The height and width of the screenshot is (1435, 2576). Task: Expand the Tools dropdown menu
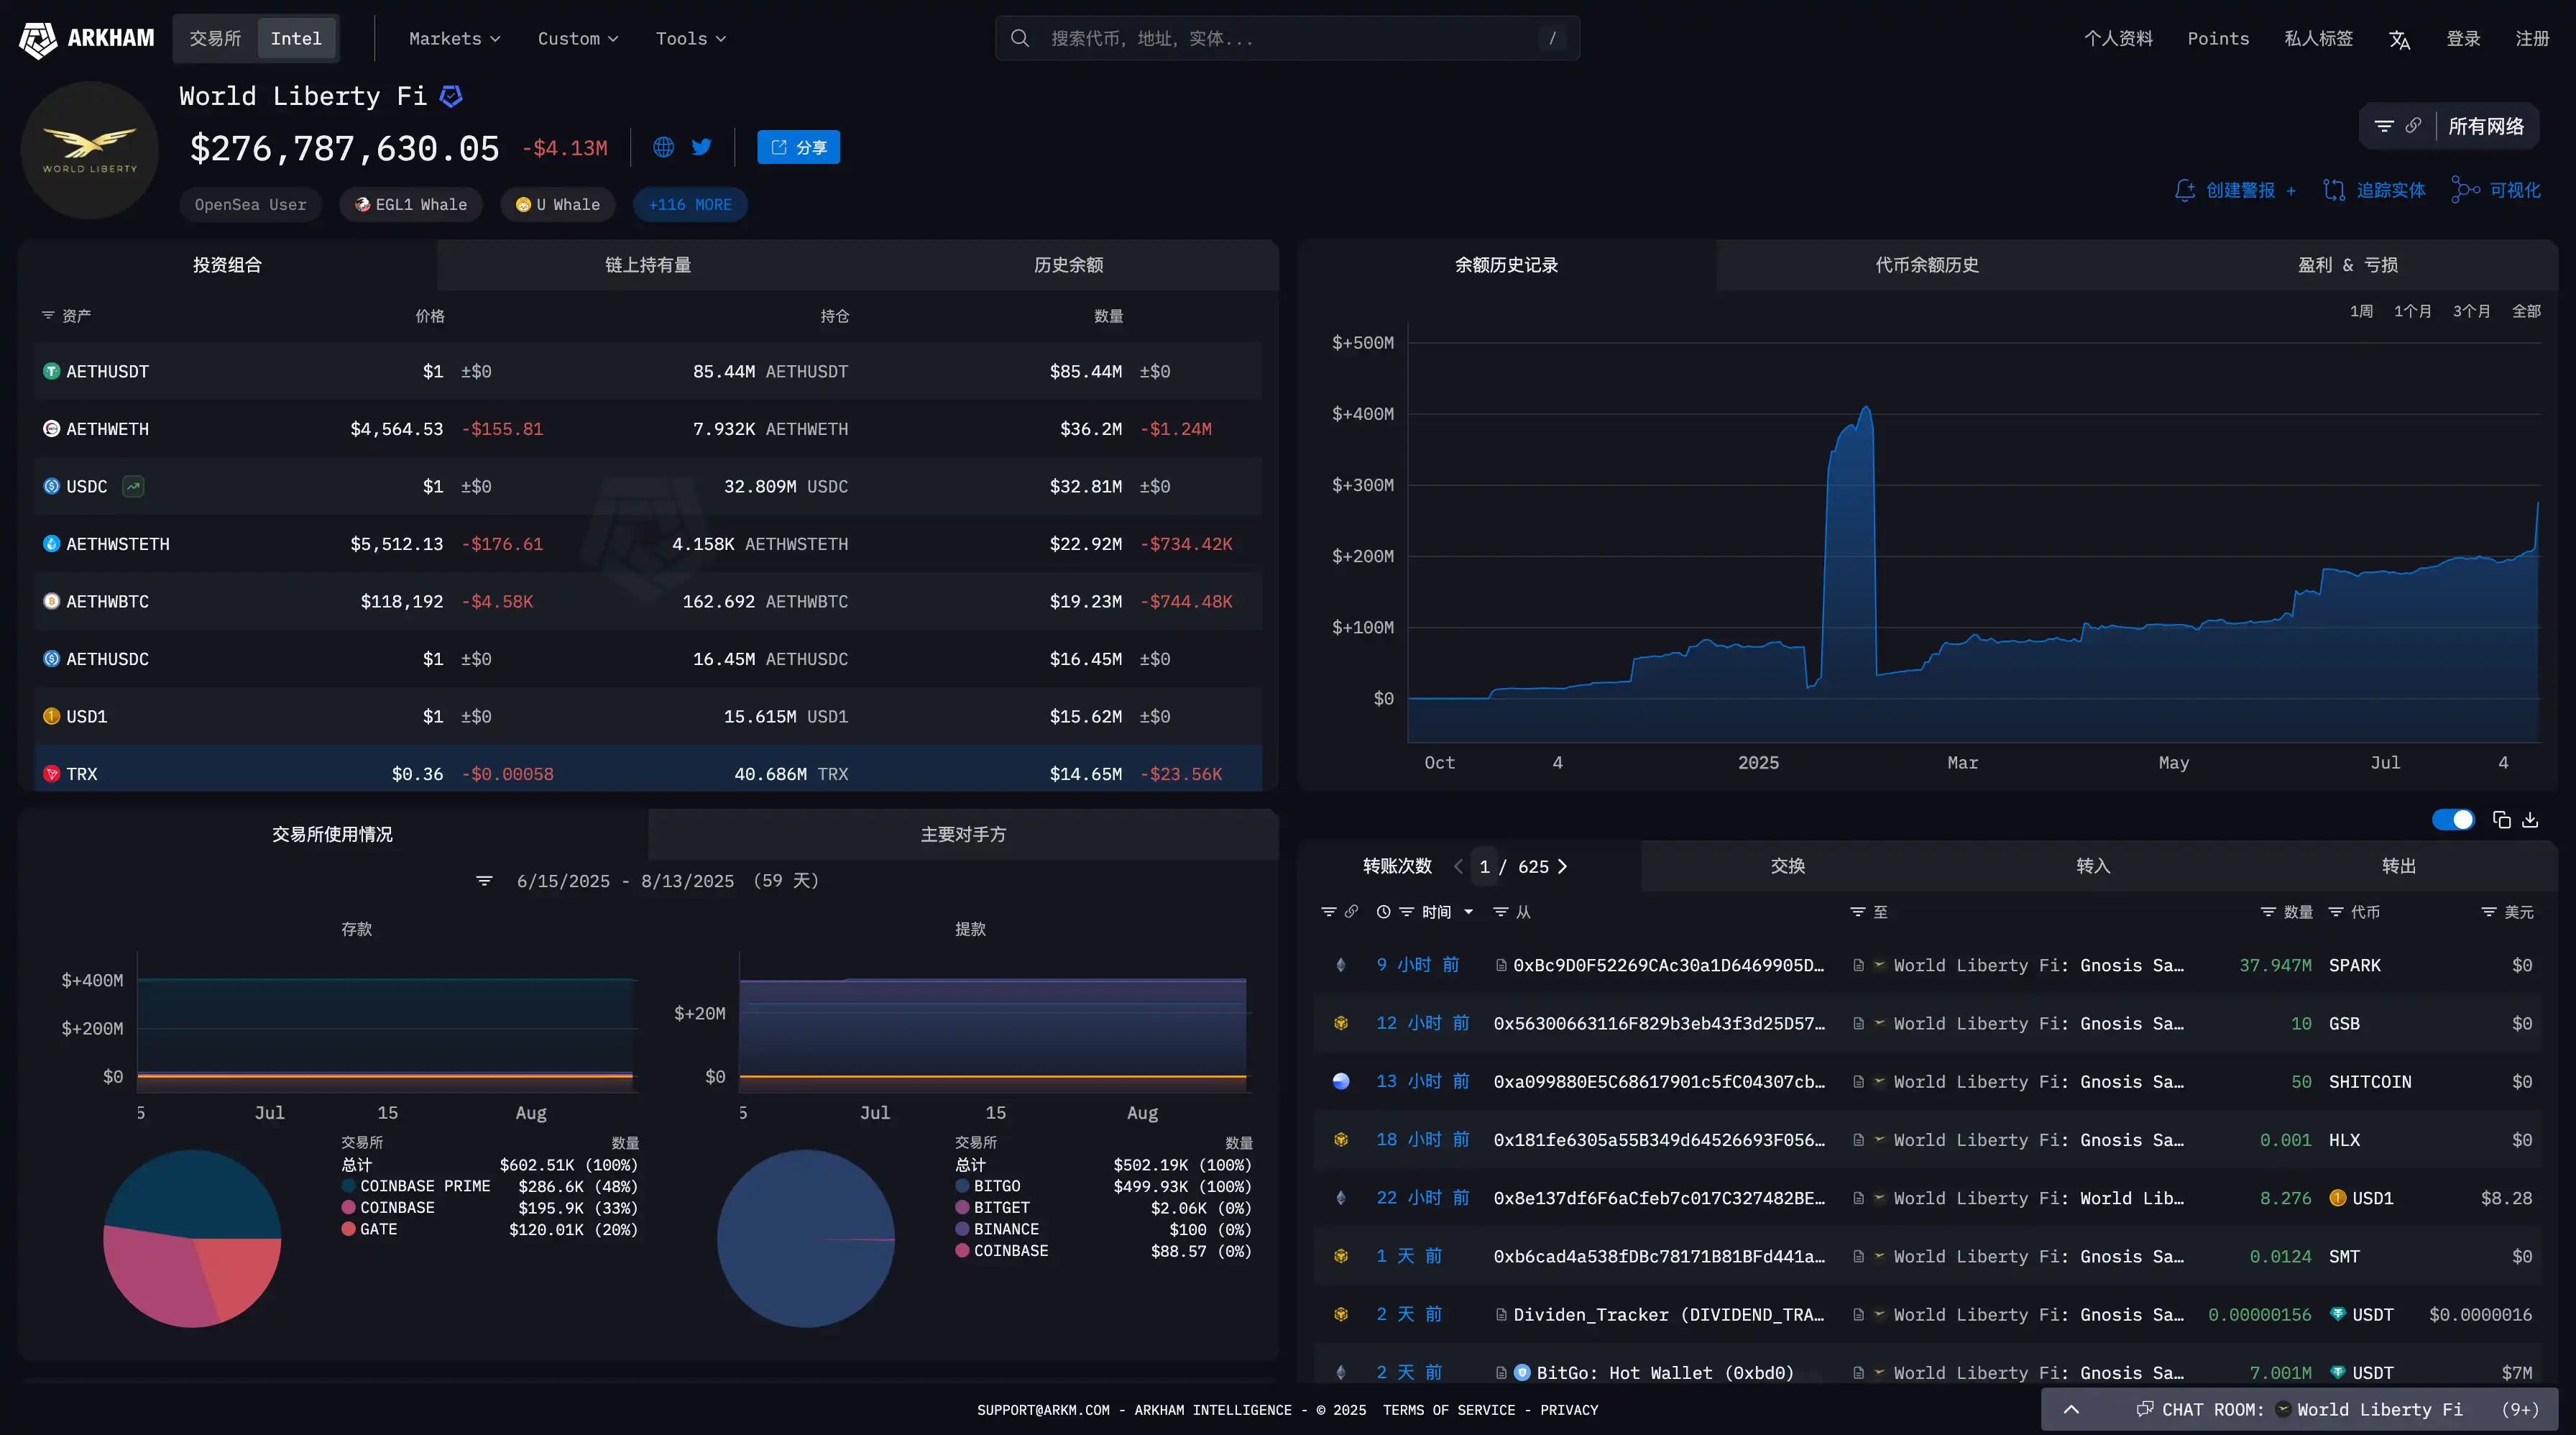(x=690, y=38)
